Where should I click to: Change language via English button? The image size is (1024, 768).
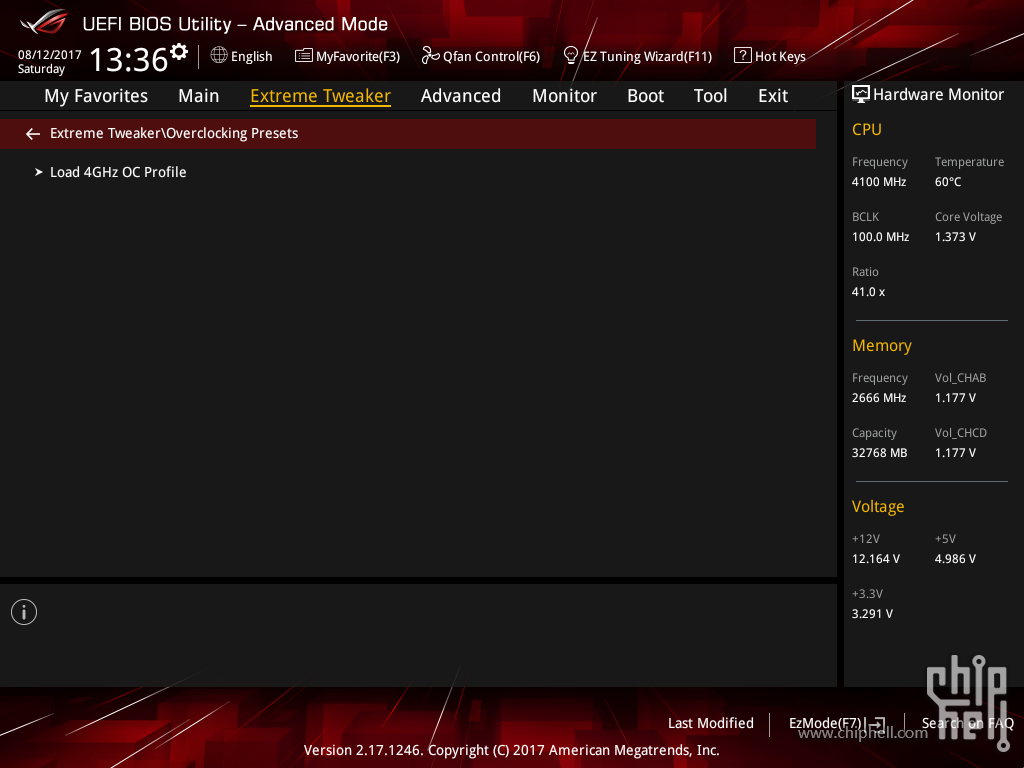[x=251, y=57]
